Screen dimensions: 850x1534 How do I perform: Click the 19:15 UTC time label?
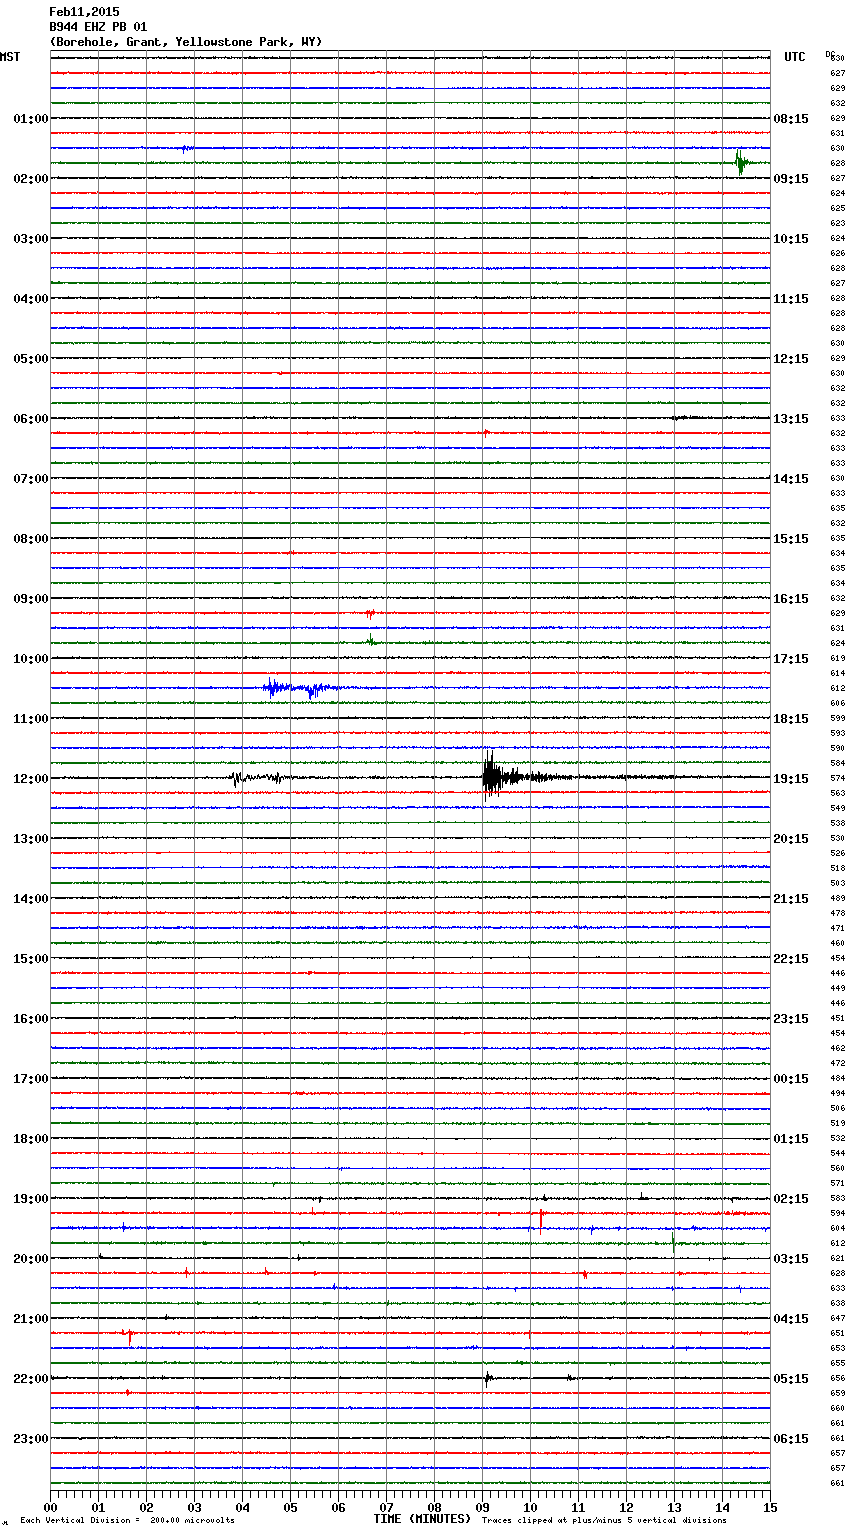coord(791,779)
